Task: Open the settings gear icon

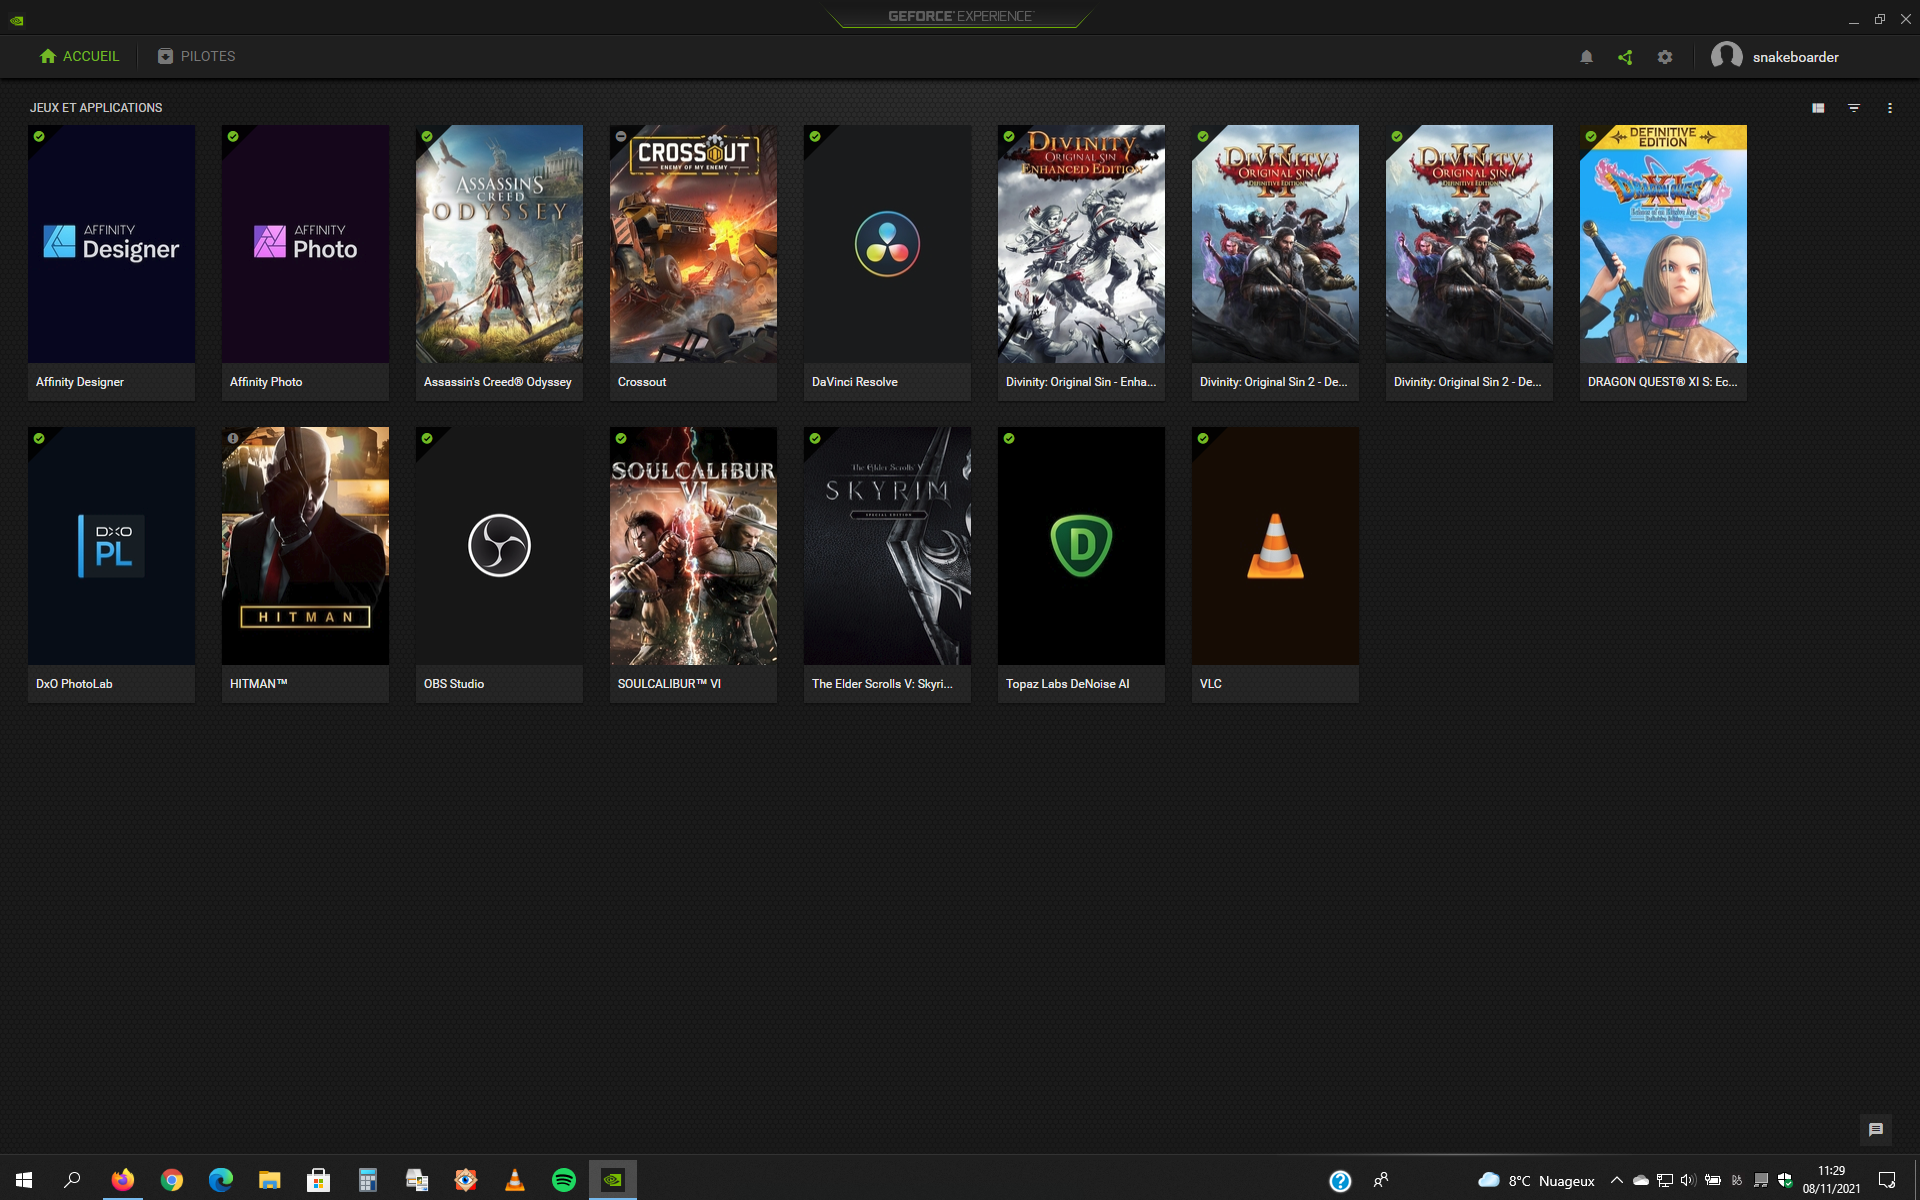Action: pos(1665,57)
